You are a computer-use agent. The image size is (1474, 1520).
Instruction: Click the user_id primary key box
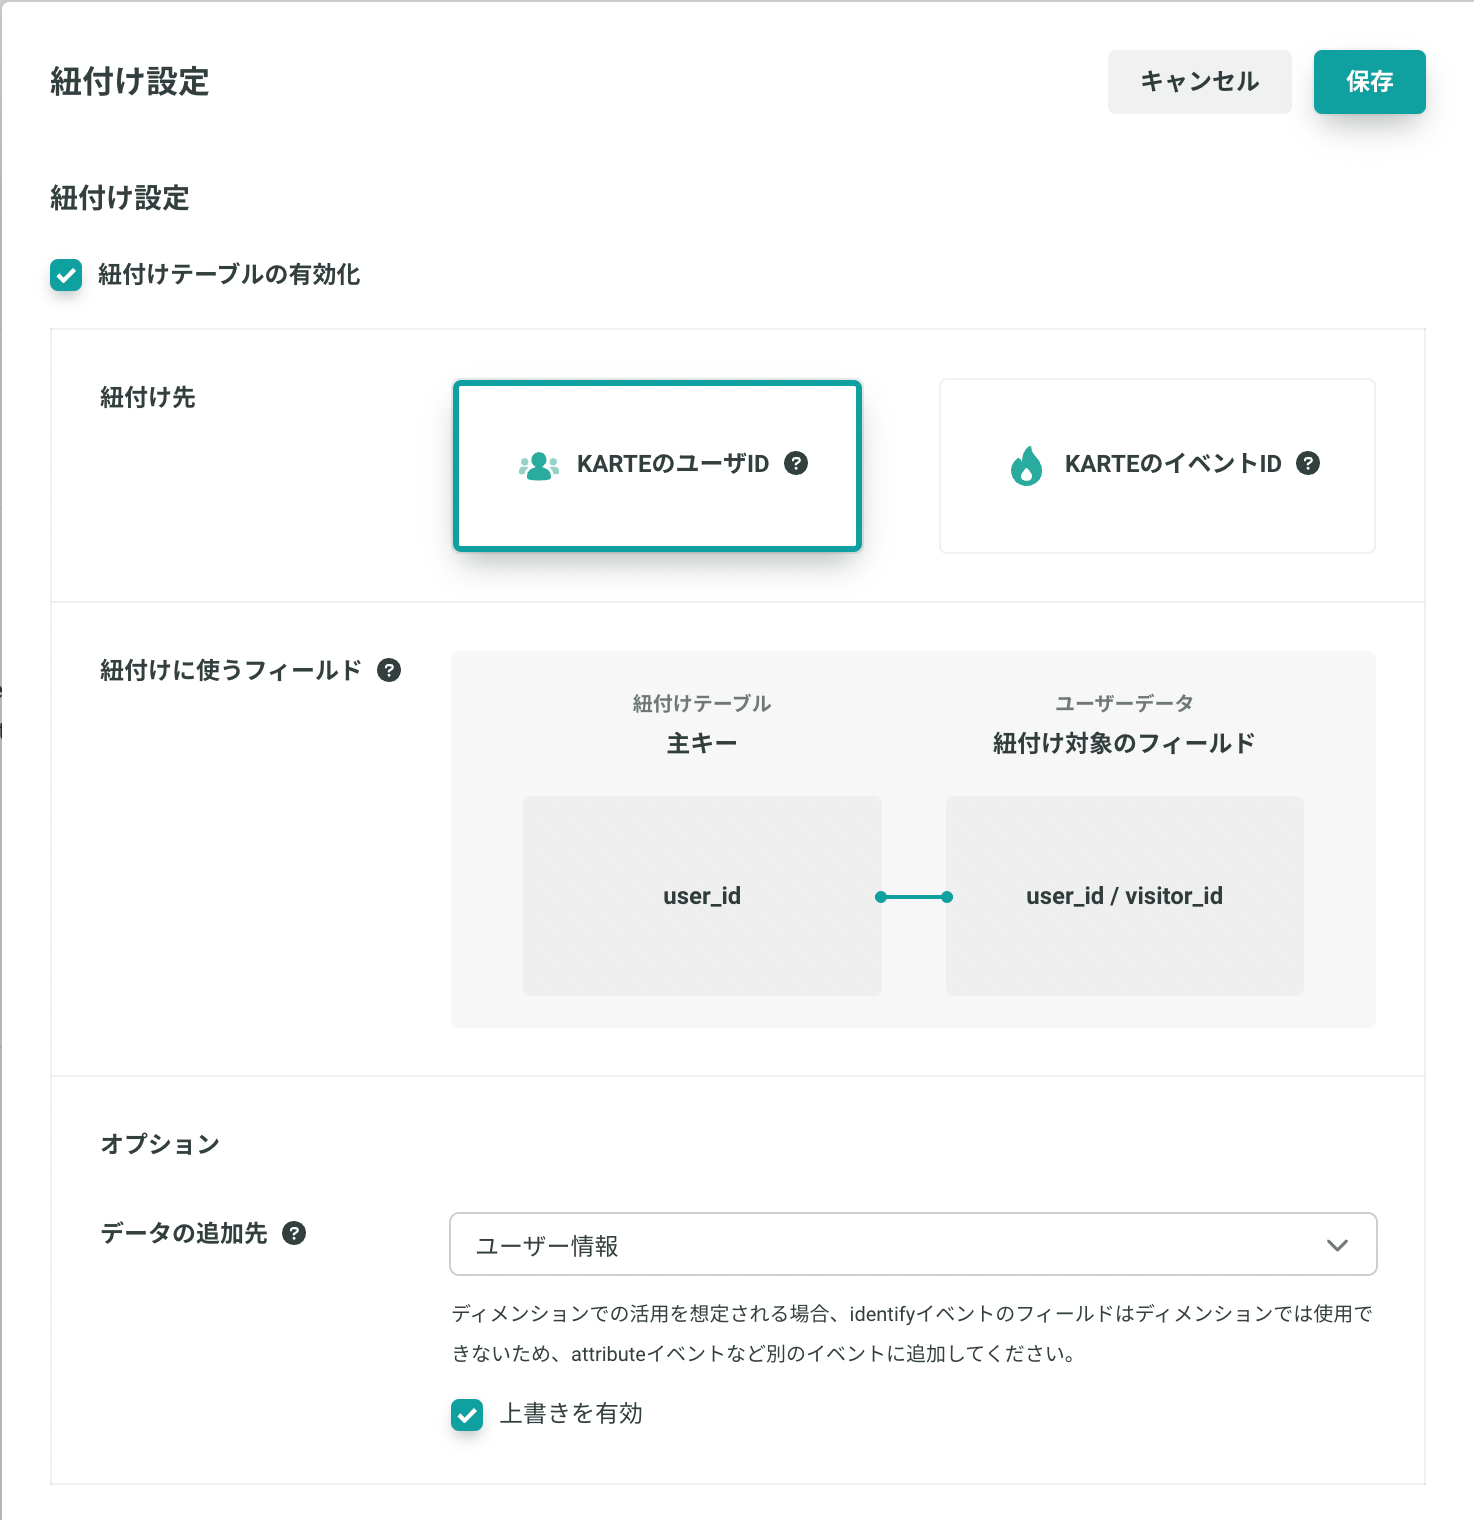[702, 896]
